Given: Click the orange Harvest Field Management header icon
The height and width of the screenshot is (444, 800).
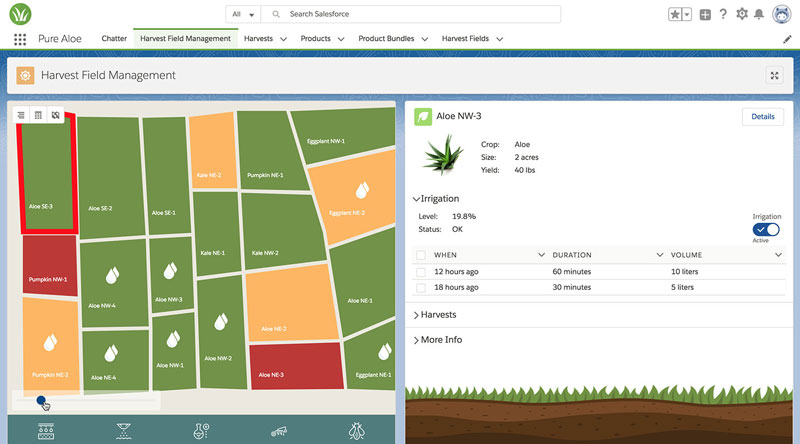Looking at the screenshot, I should [25, 76].
